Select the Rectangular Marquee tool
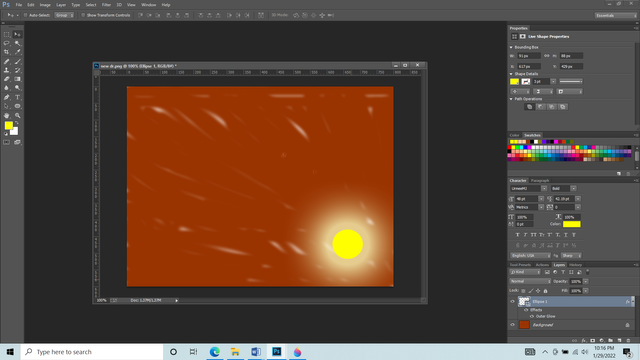640x360 pixels. click(7, 34)
